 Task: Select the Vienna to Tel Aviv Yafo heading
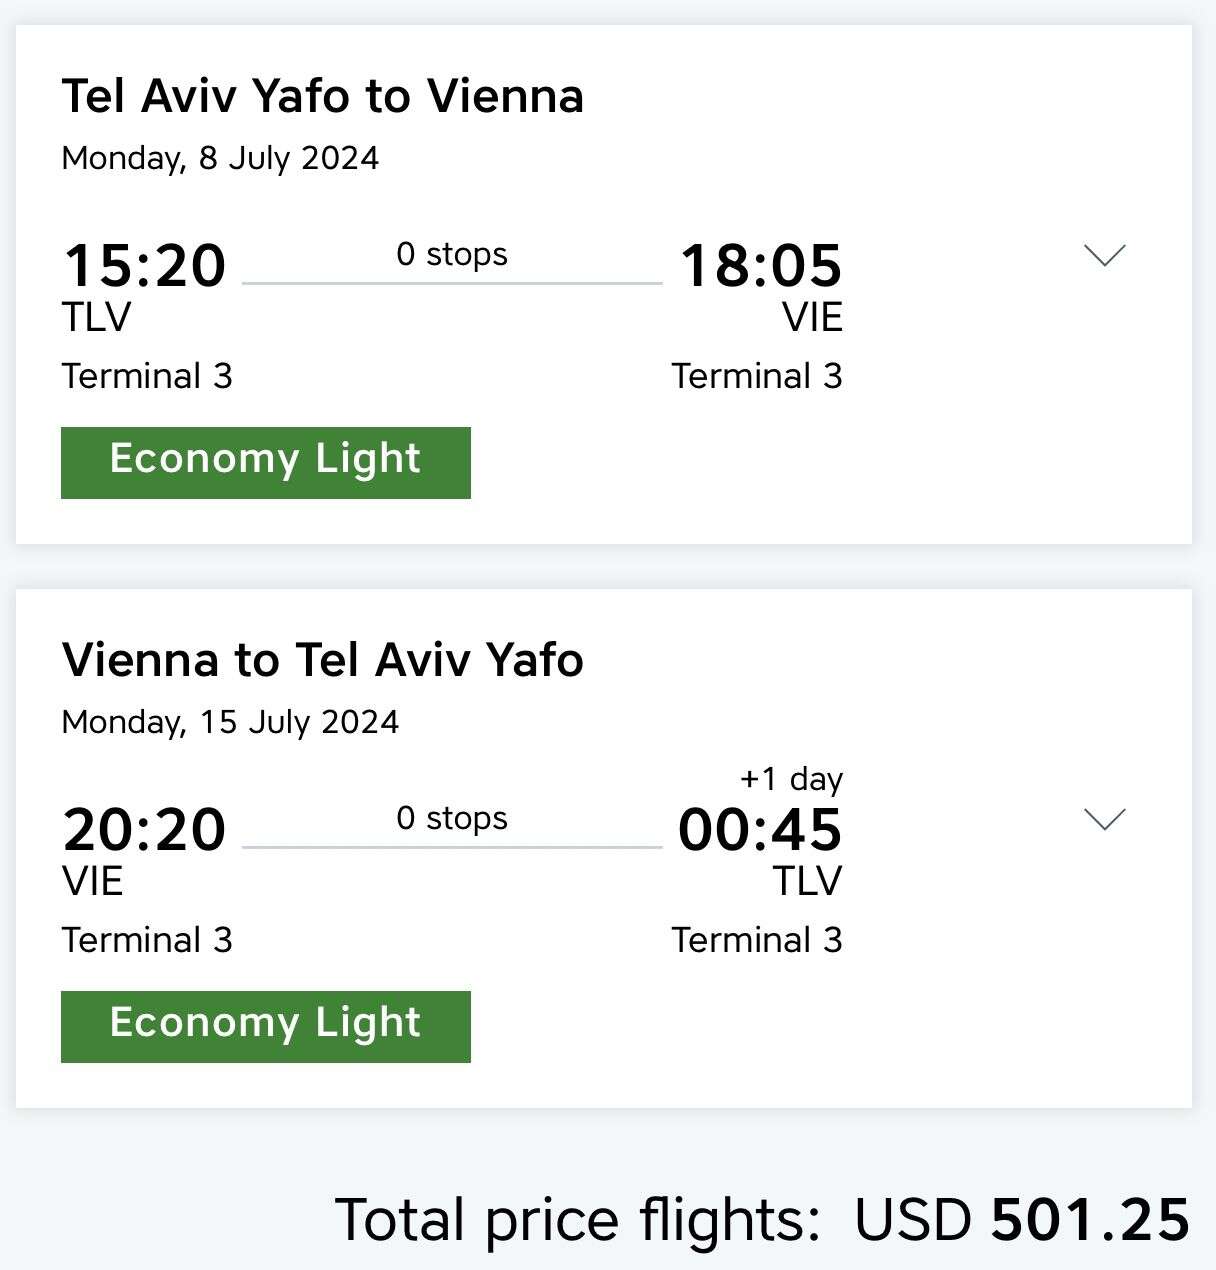coord(322,661)
